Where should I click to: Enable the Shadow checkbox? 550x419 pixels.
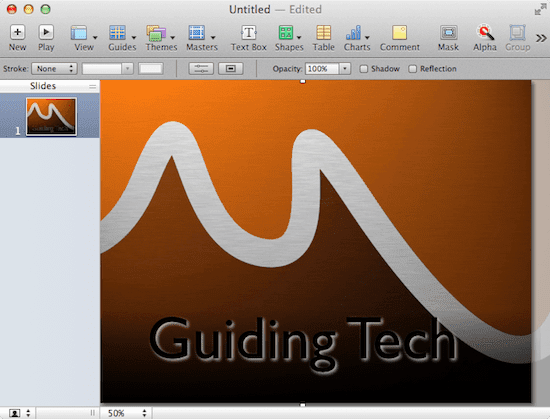[363, 69]
